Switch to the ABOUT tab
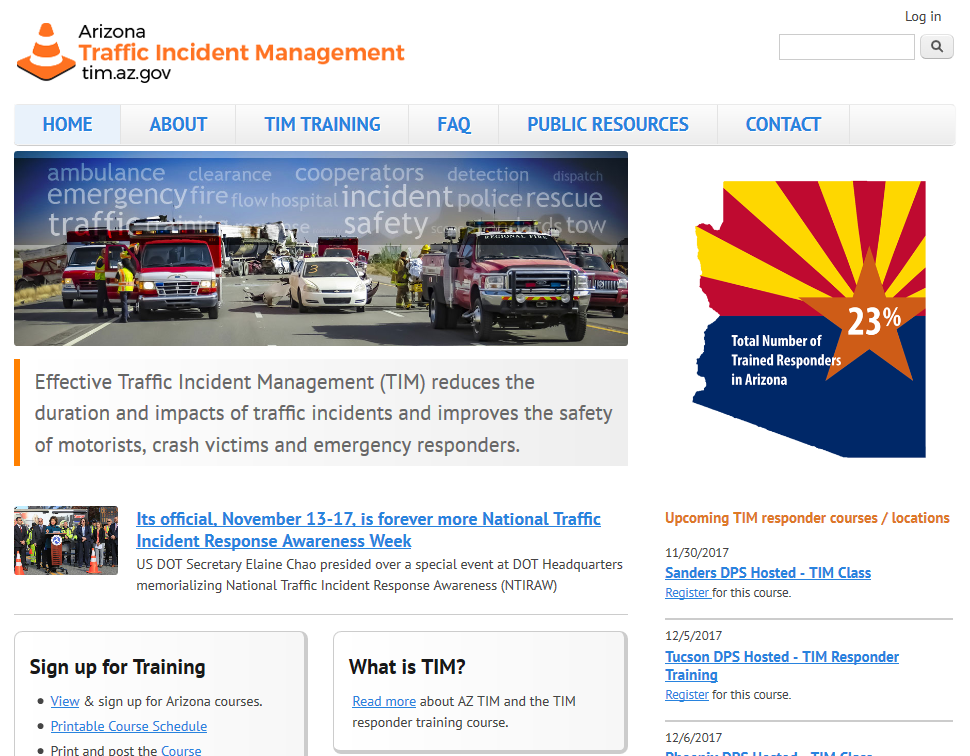 point(178,124)
